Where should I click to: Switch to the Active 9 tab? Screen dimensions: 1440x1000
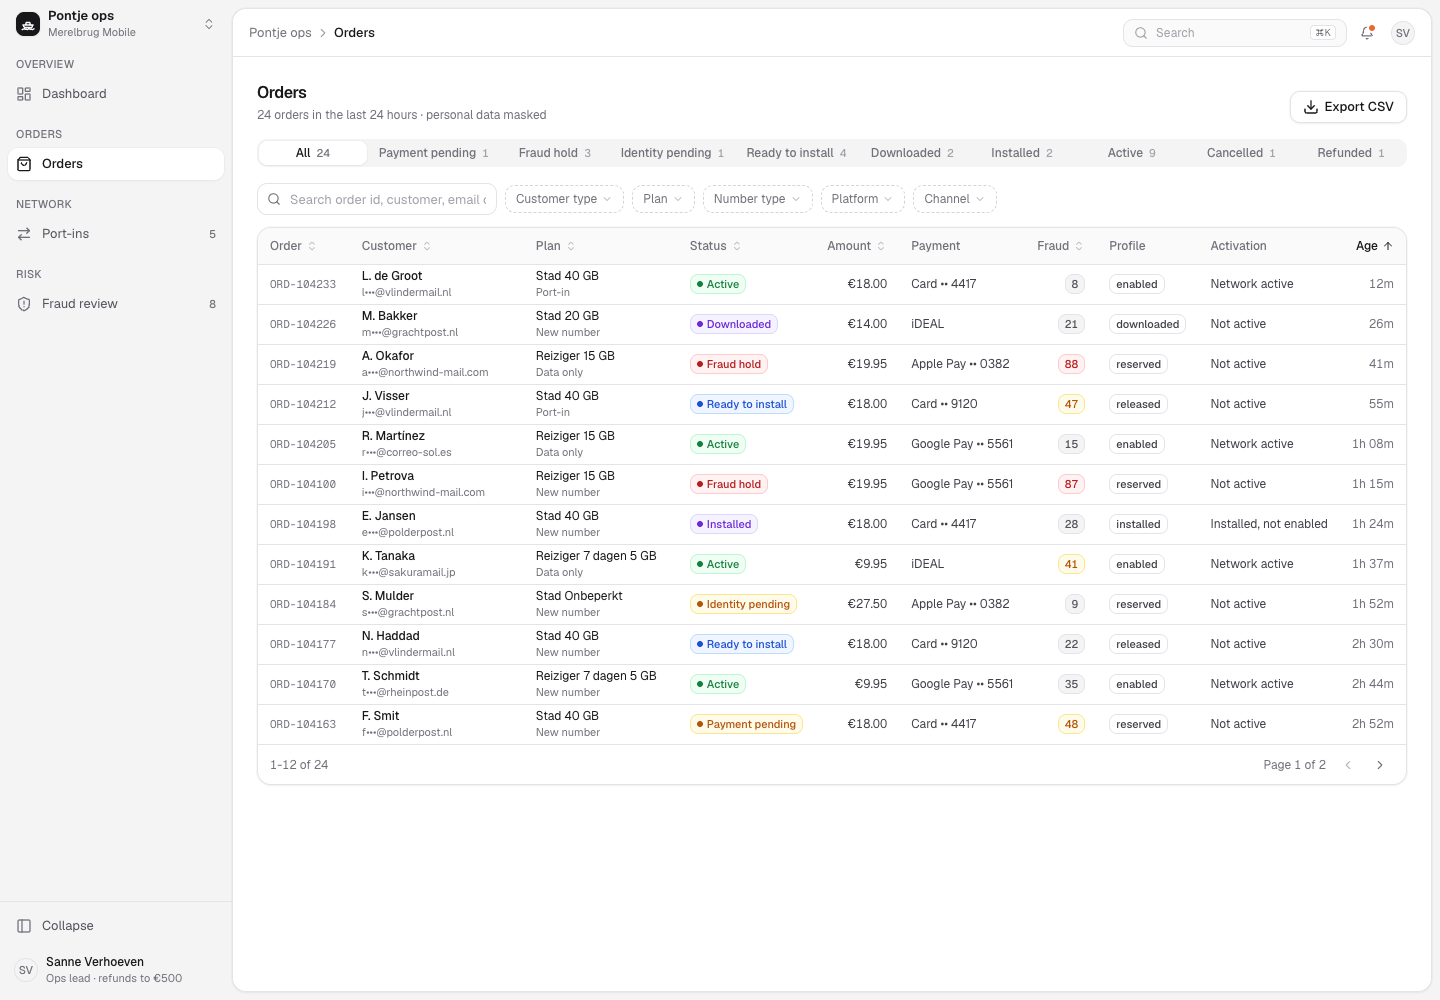1132,153
